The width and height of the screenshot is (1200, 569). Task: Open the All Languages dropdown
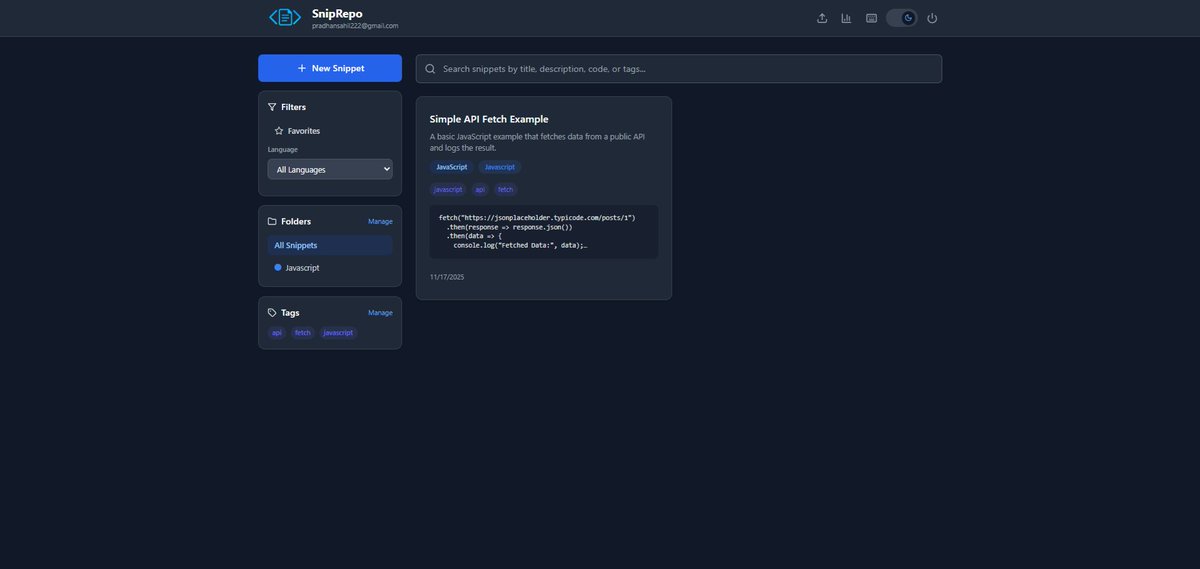(330, 170)
